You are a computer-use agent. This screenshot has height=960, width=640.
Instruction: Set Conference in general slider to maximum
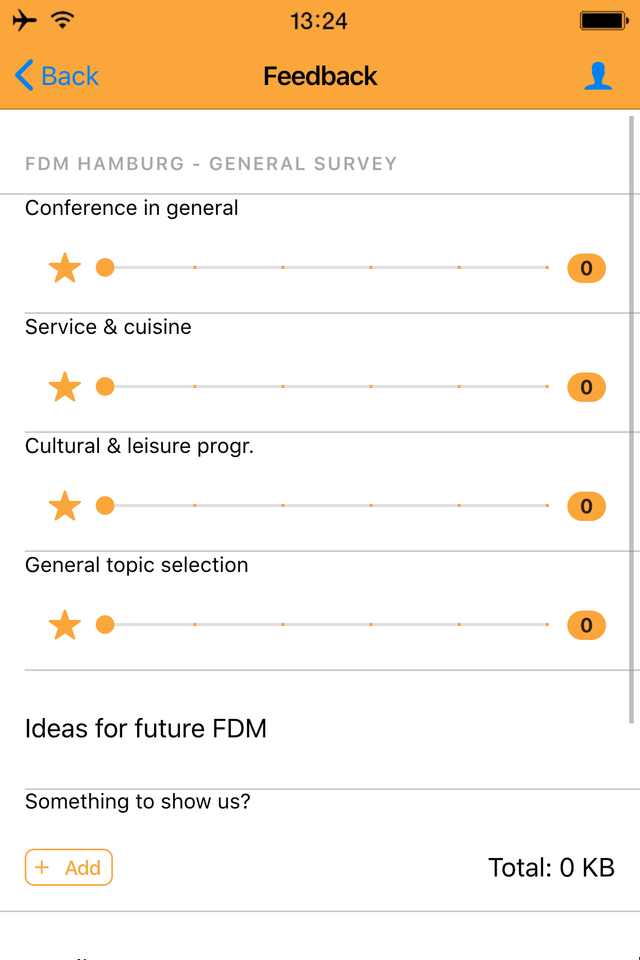[x=547, y=268]
